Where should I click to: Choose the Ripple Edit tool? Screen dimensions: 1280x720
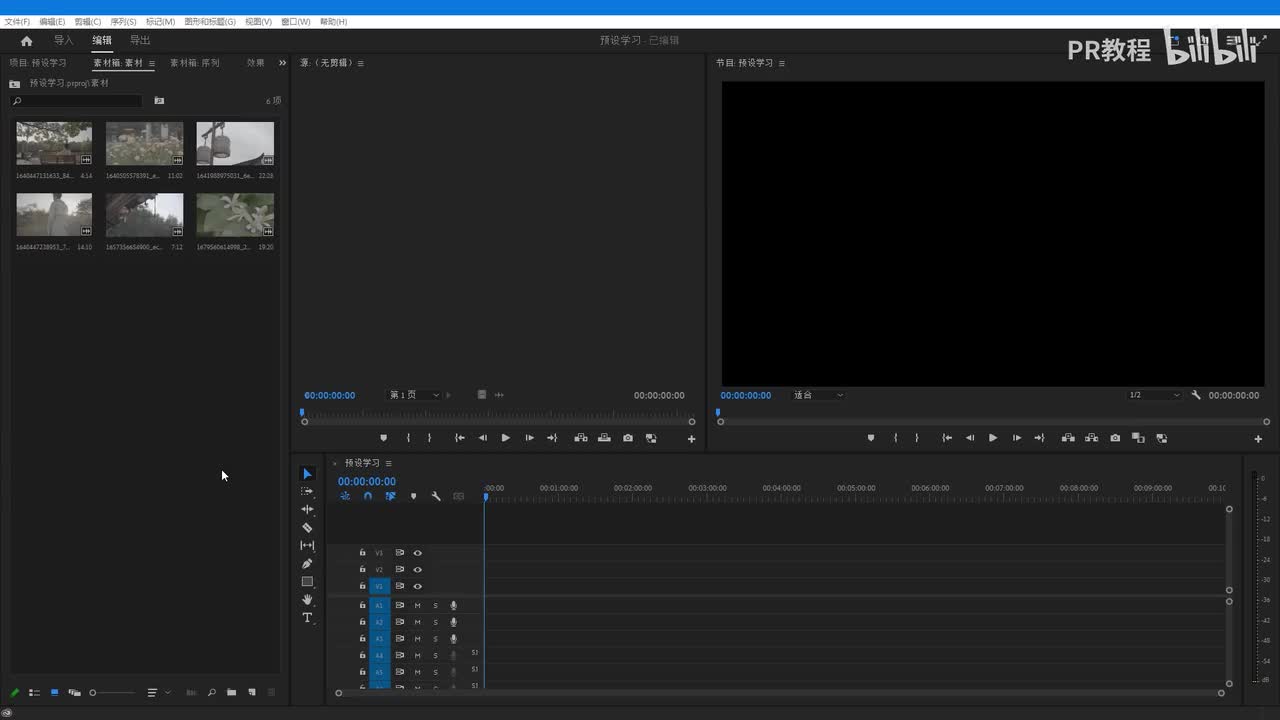click(x=307, y=510)
